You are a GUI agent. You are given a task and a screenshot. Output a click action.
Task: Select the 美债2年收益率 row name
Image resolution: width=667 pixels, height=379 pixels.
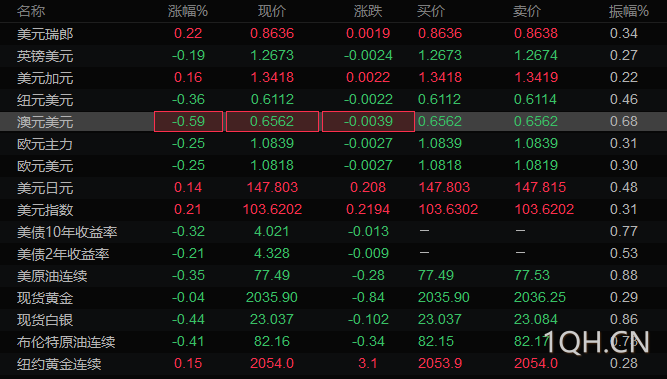(63, 254)
